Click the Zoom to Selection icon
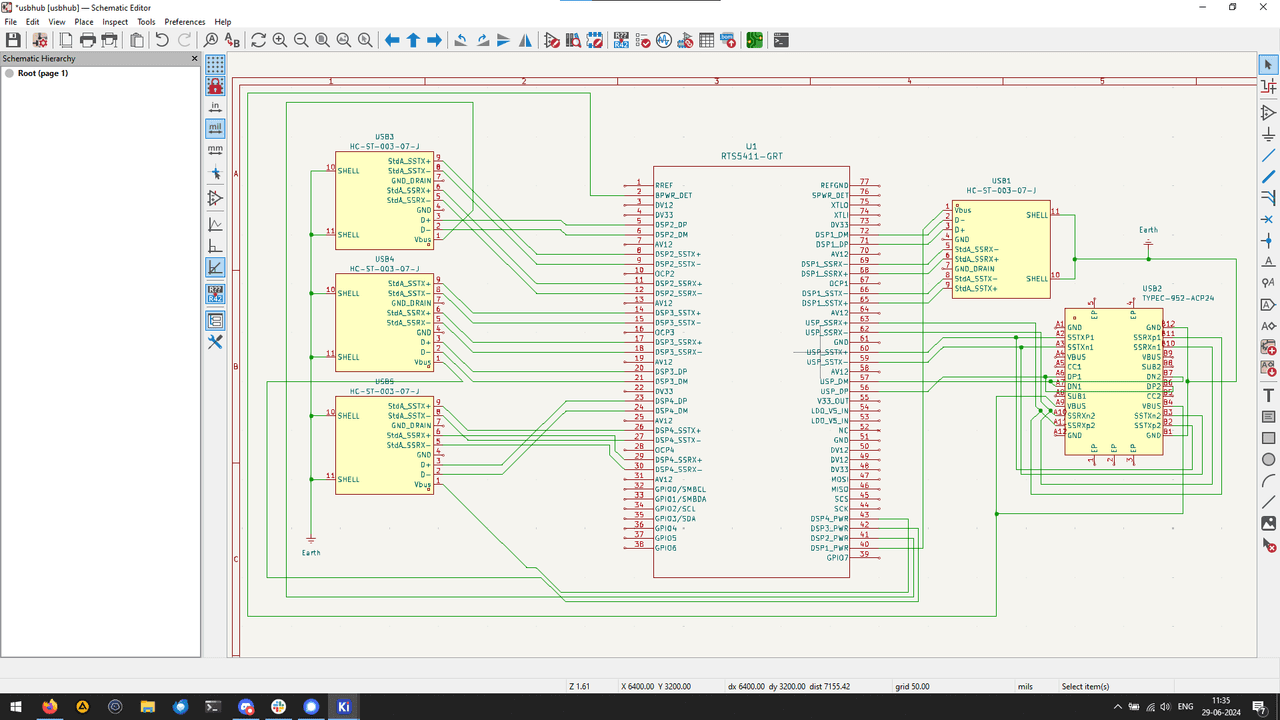This screenshot has width=1280, height=720. point(366,40)
